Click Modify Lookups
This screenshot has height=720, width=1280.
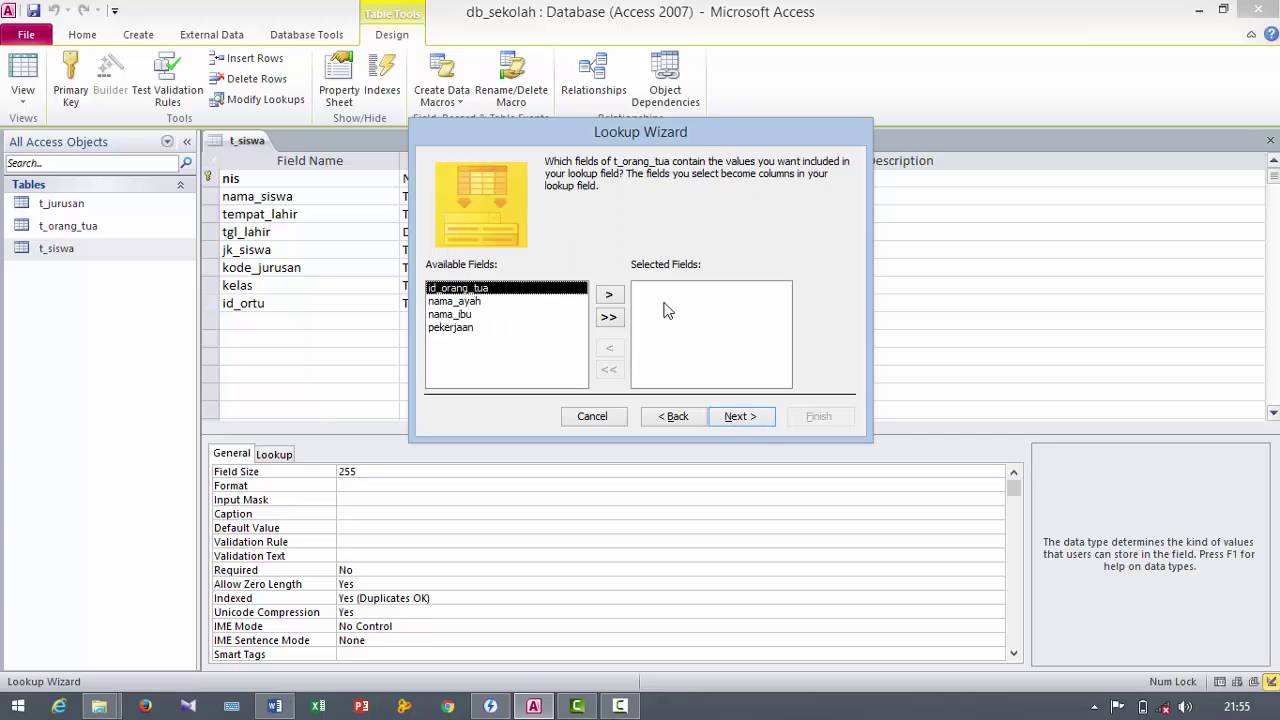(x=256, y=100)
